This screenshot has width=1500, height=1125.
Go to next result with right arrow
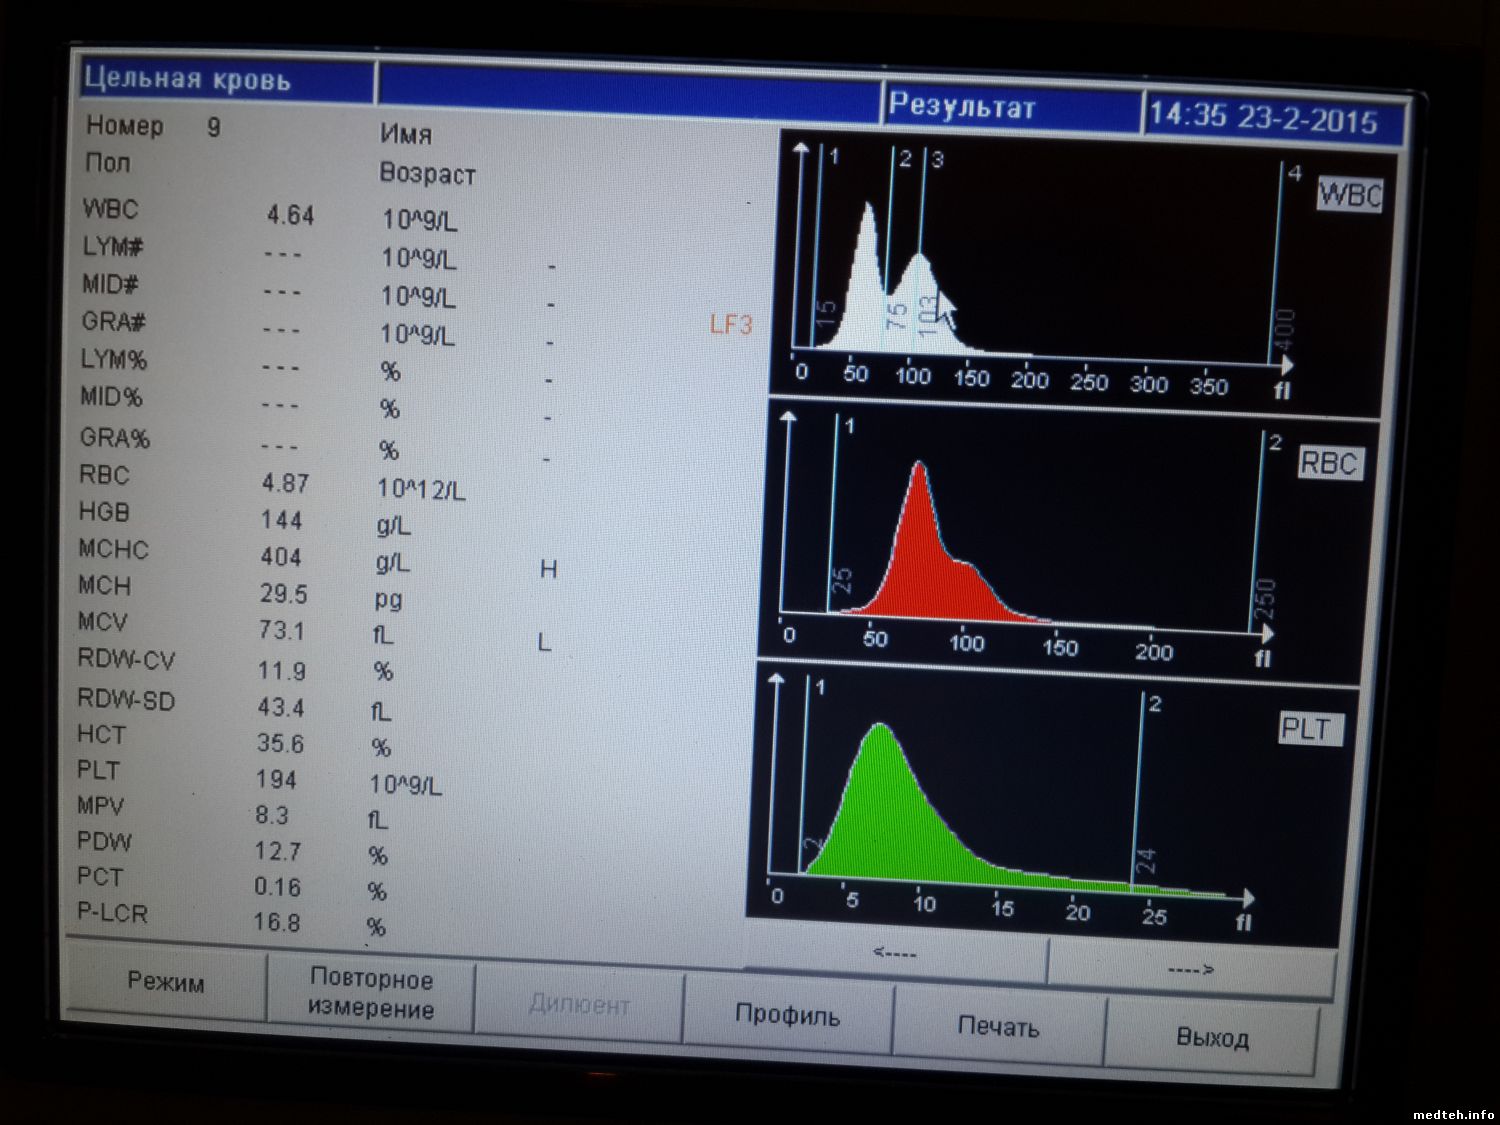(1190, 968)
